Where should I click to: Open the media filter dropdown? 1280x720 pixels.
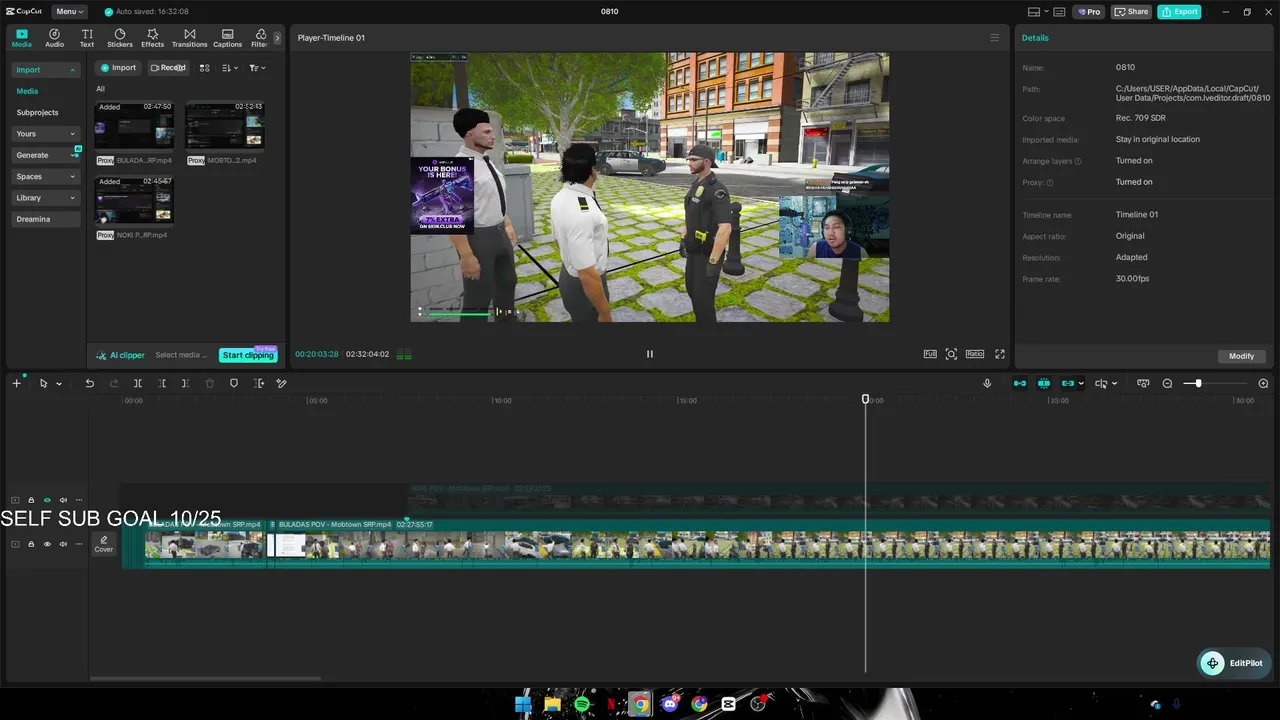tap(257, 68)
